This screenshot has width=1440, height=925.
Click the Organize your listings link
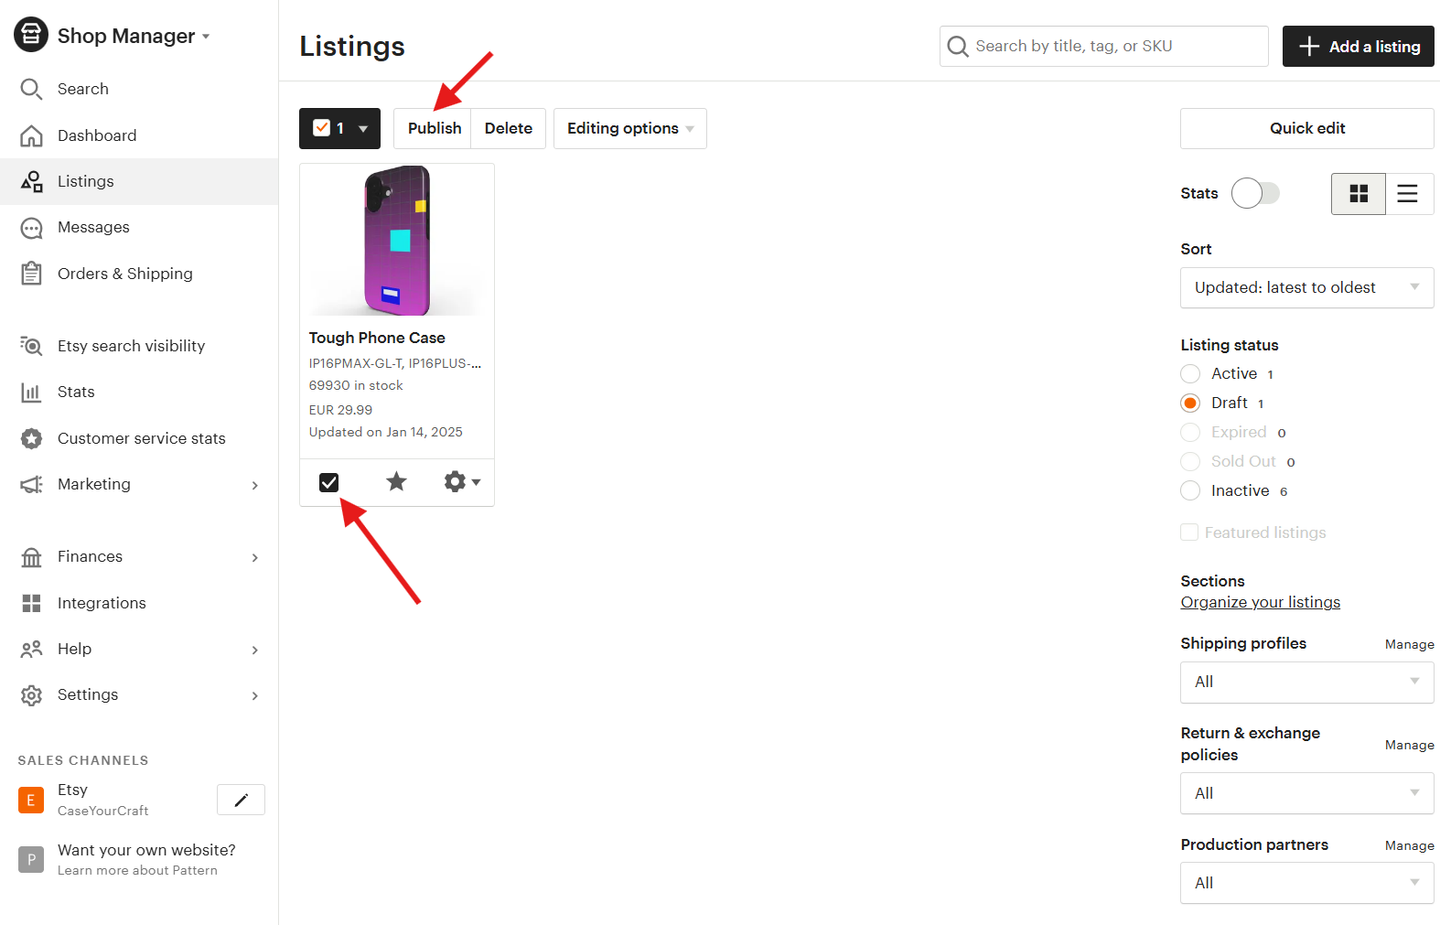click(x=1260, y=601)
